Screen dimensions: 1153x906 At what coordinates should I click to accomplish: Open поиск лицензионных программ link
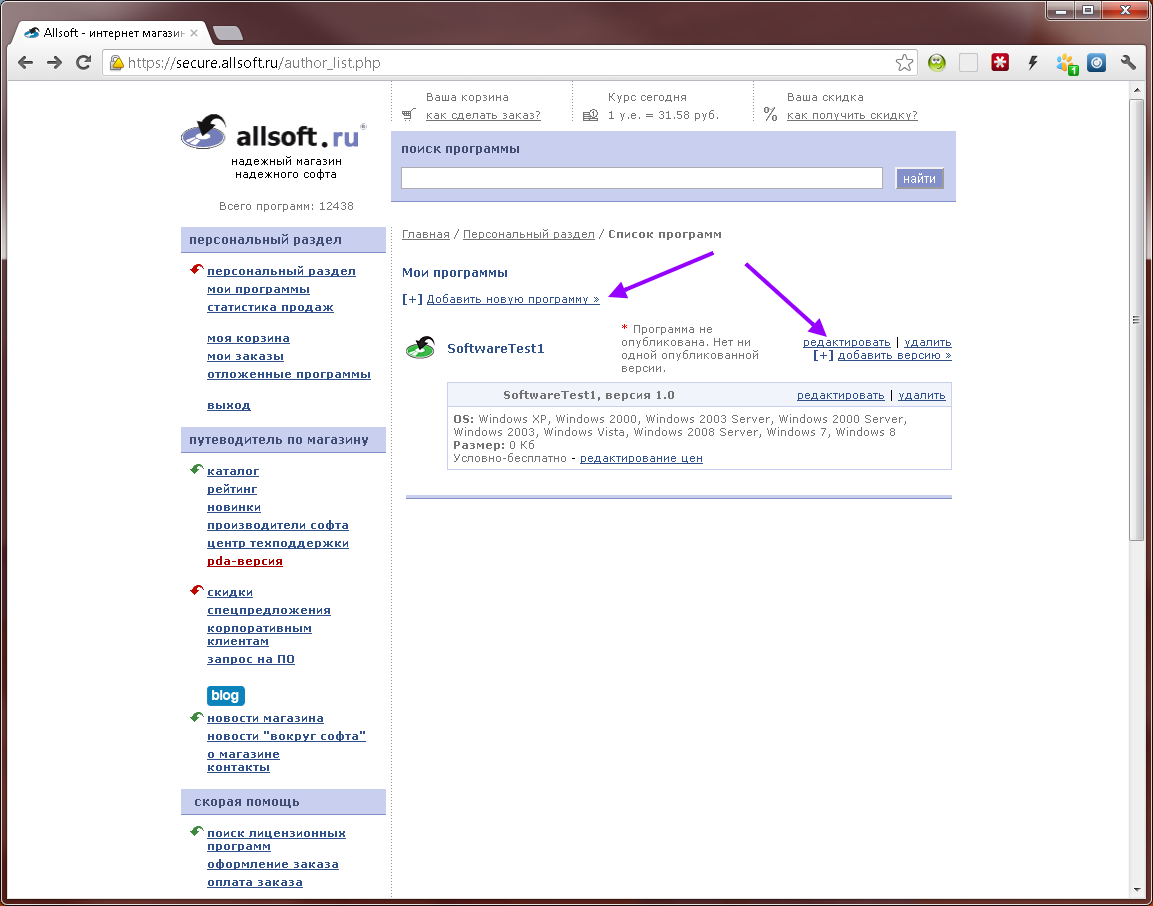pos(276,840)
